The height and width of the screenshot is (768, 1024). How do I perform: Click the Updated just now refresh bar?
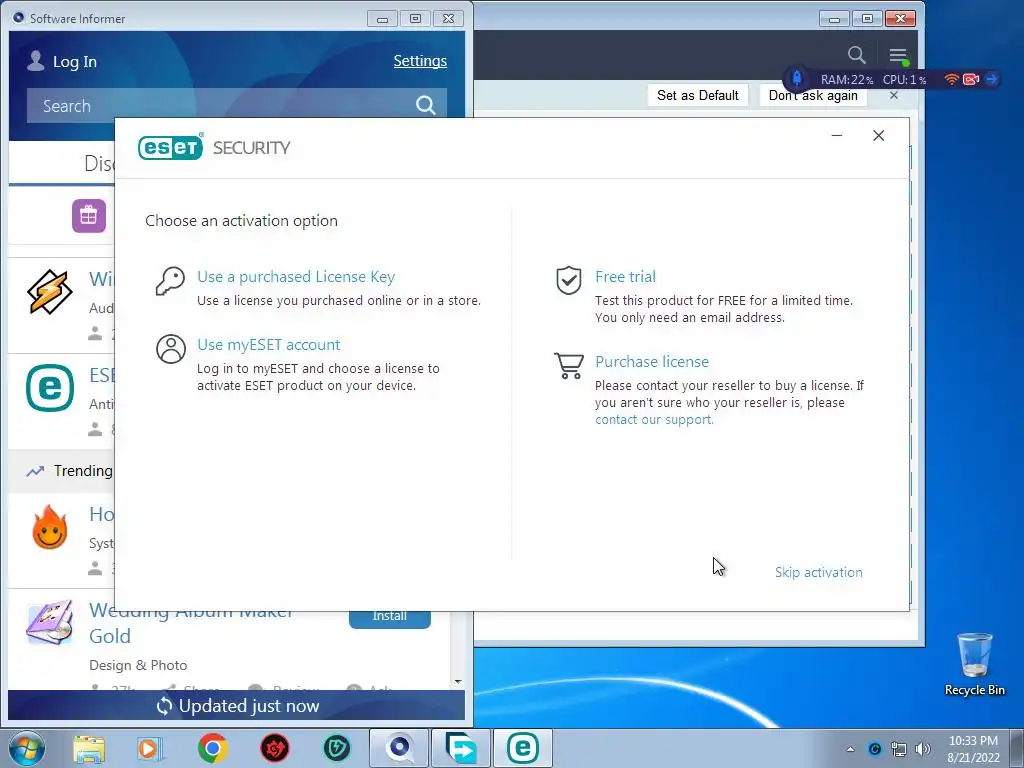(236, 706)
